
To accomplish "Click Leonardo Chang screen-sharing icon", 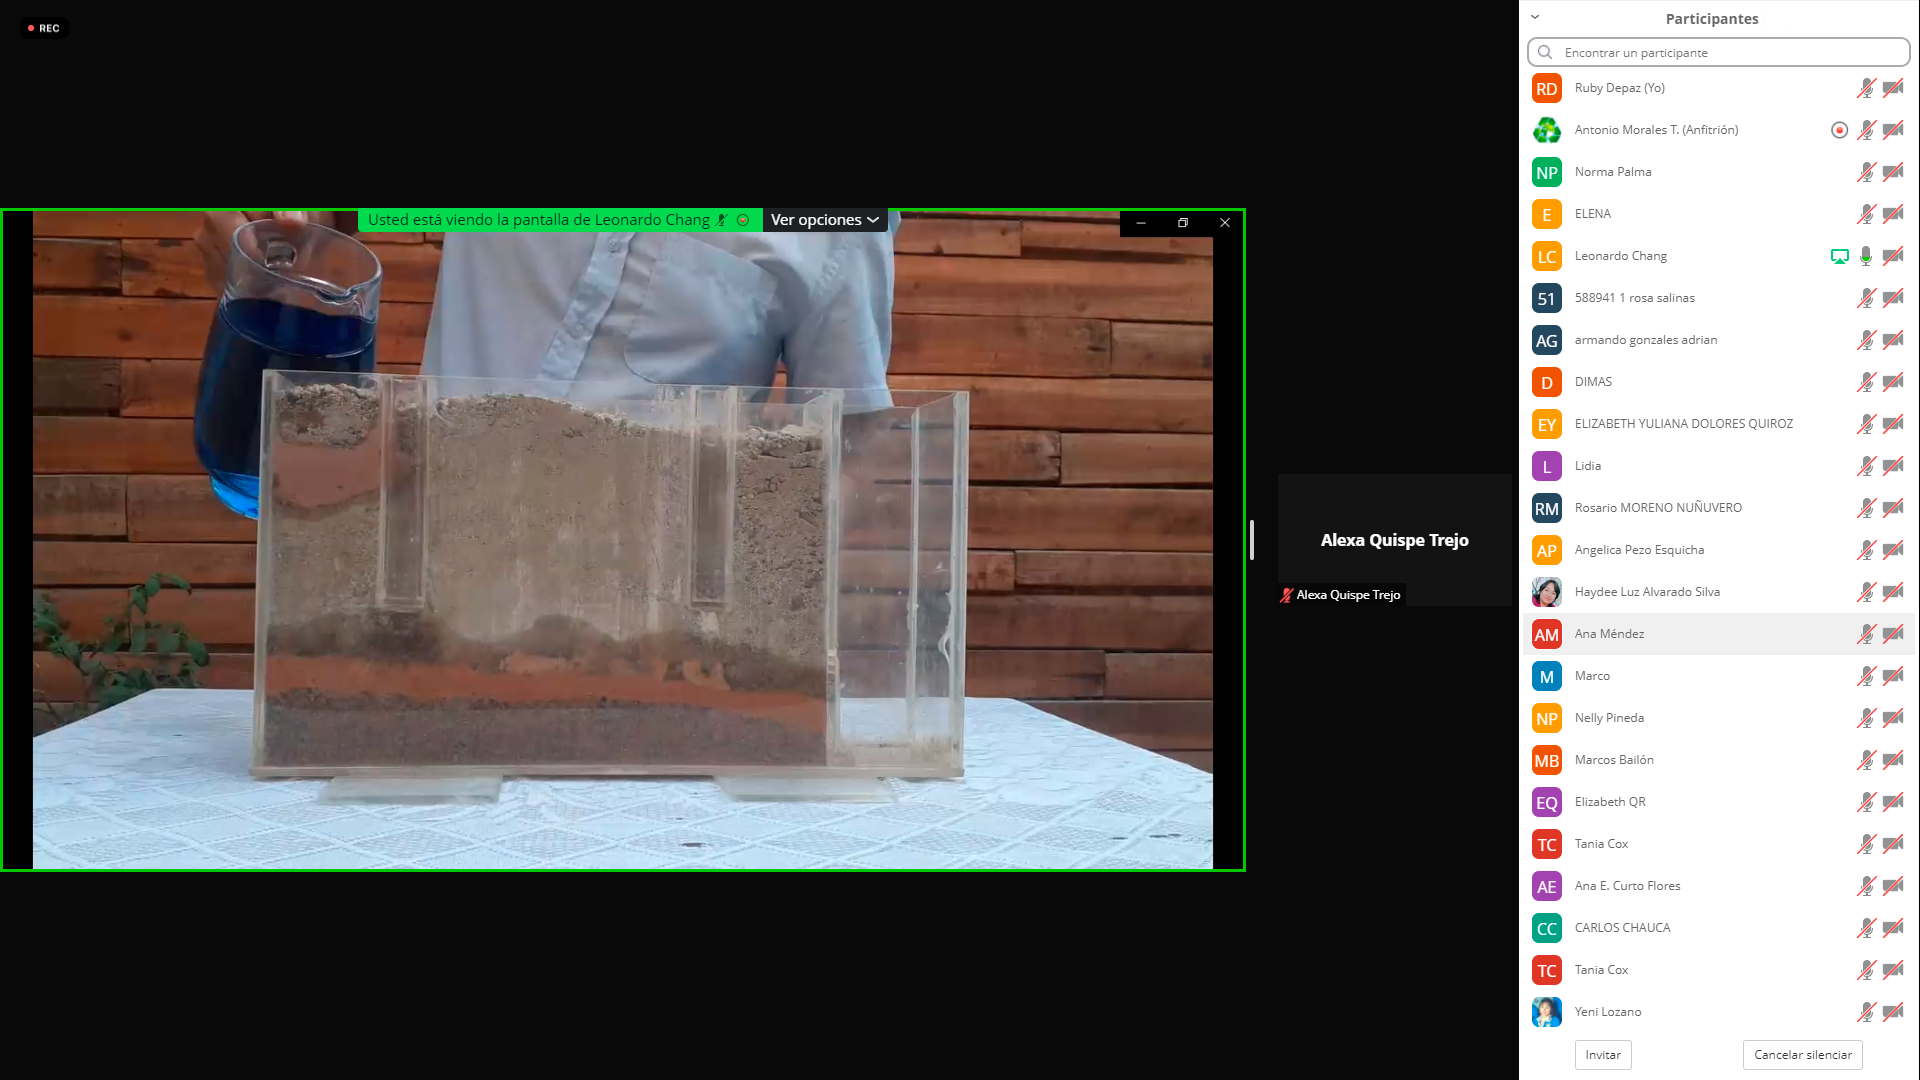I will [x=1839, y=256].
